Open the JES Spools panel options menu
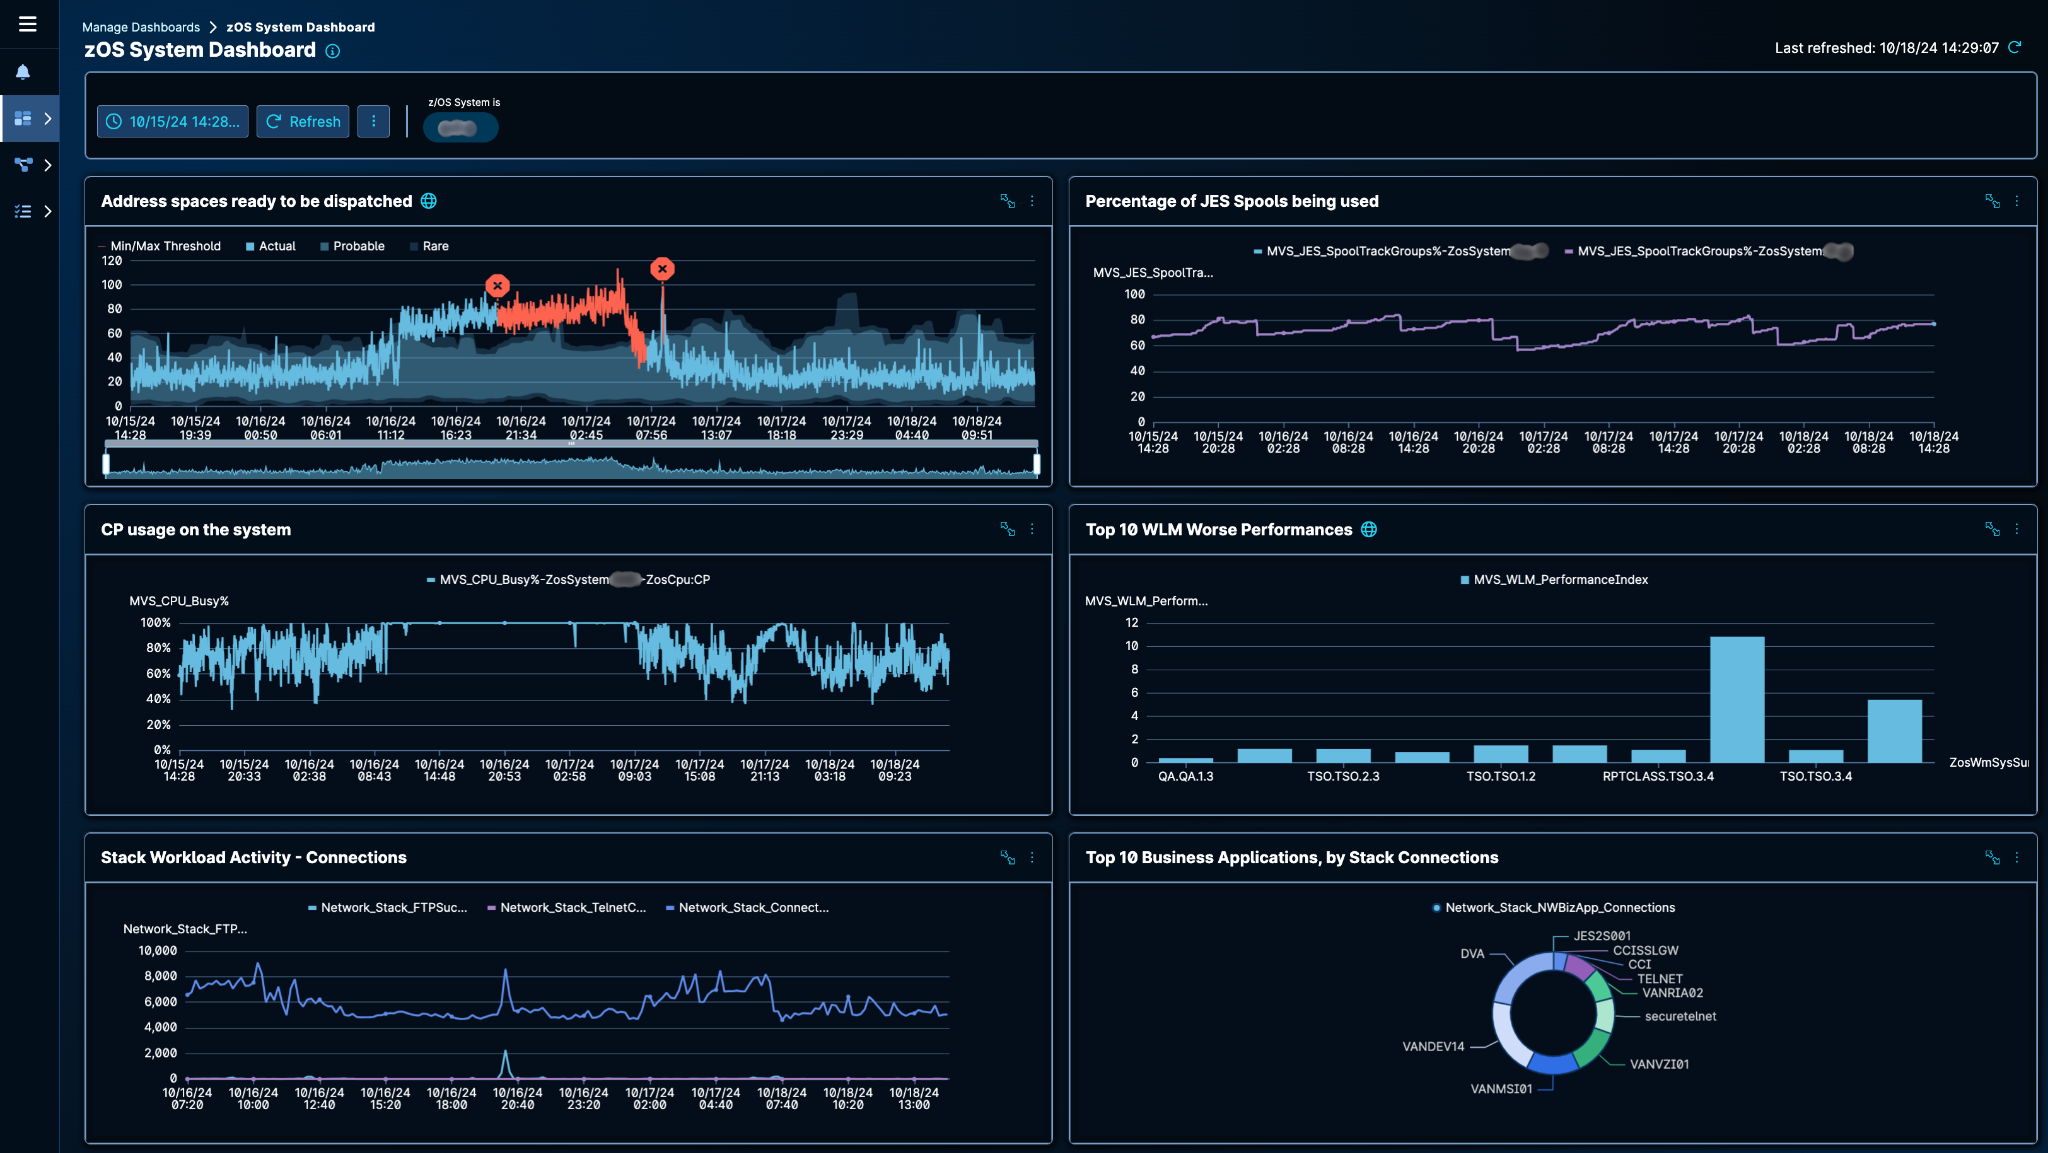Viewport: 2048px width, 1153px height. tap(2017, 201)
